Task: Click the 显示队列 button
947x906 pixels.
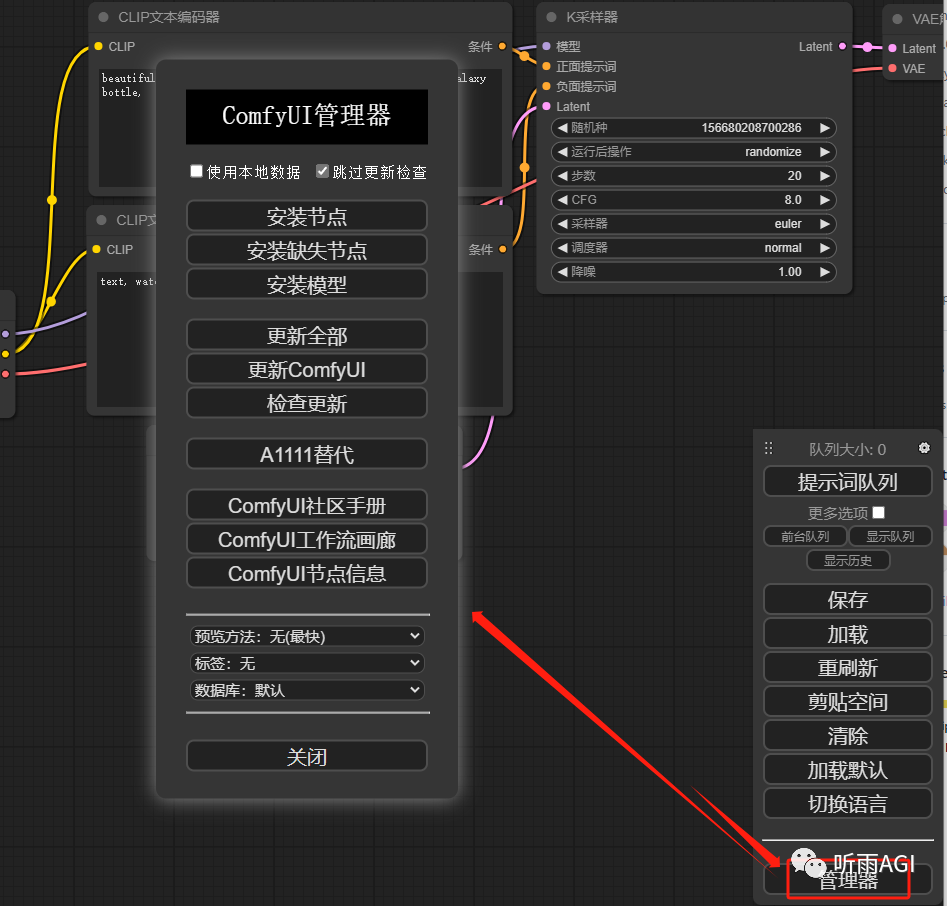Action: pos(890,536)
